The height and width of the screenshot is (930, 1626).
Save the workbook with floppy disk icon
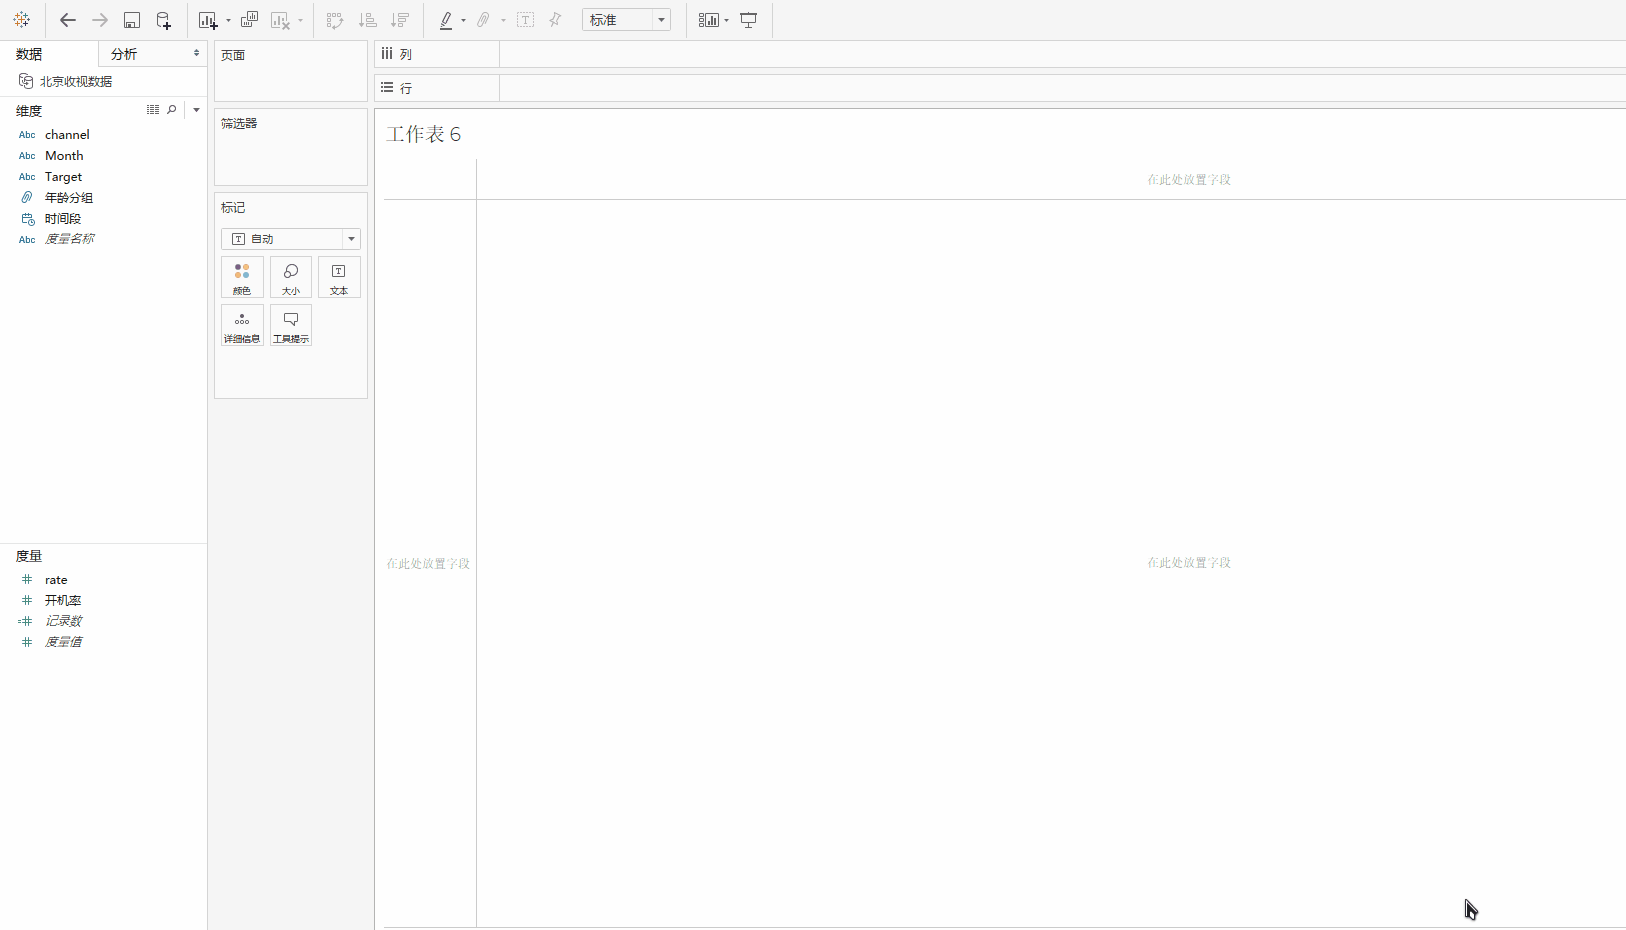click(x=131, y=20)
